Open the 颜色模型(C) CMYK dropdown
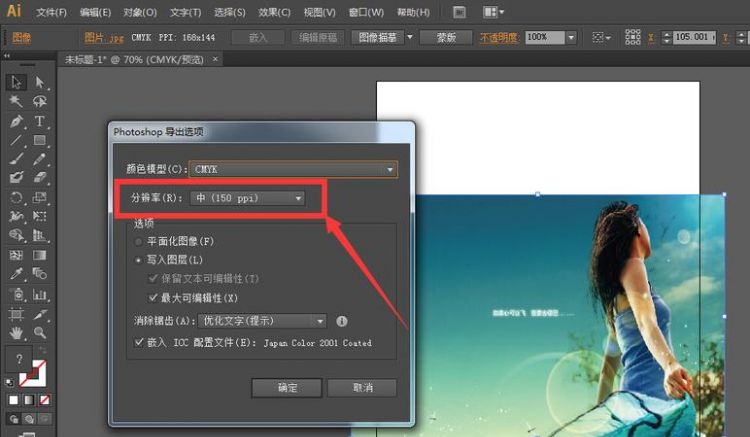This screenshot has height=437, width=750. pyautogui.click(x=293, y=169)
